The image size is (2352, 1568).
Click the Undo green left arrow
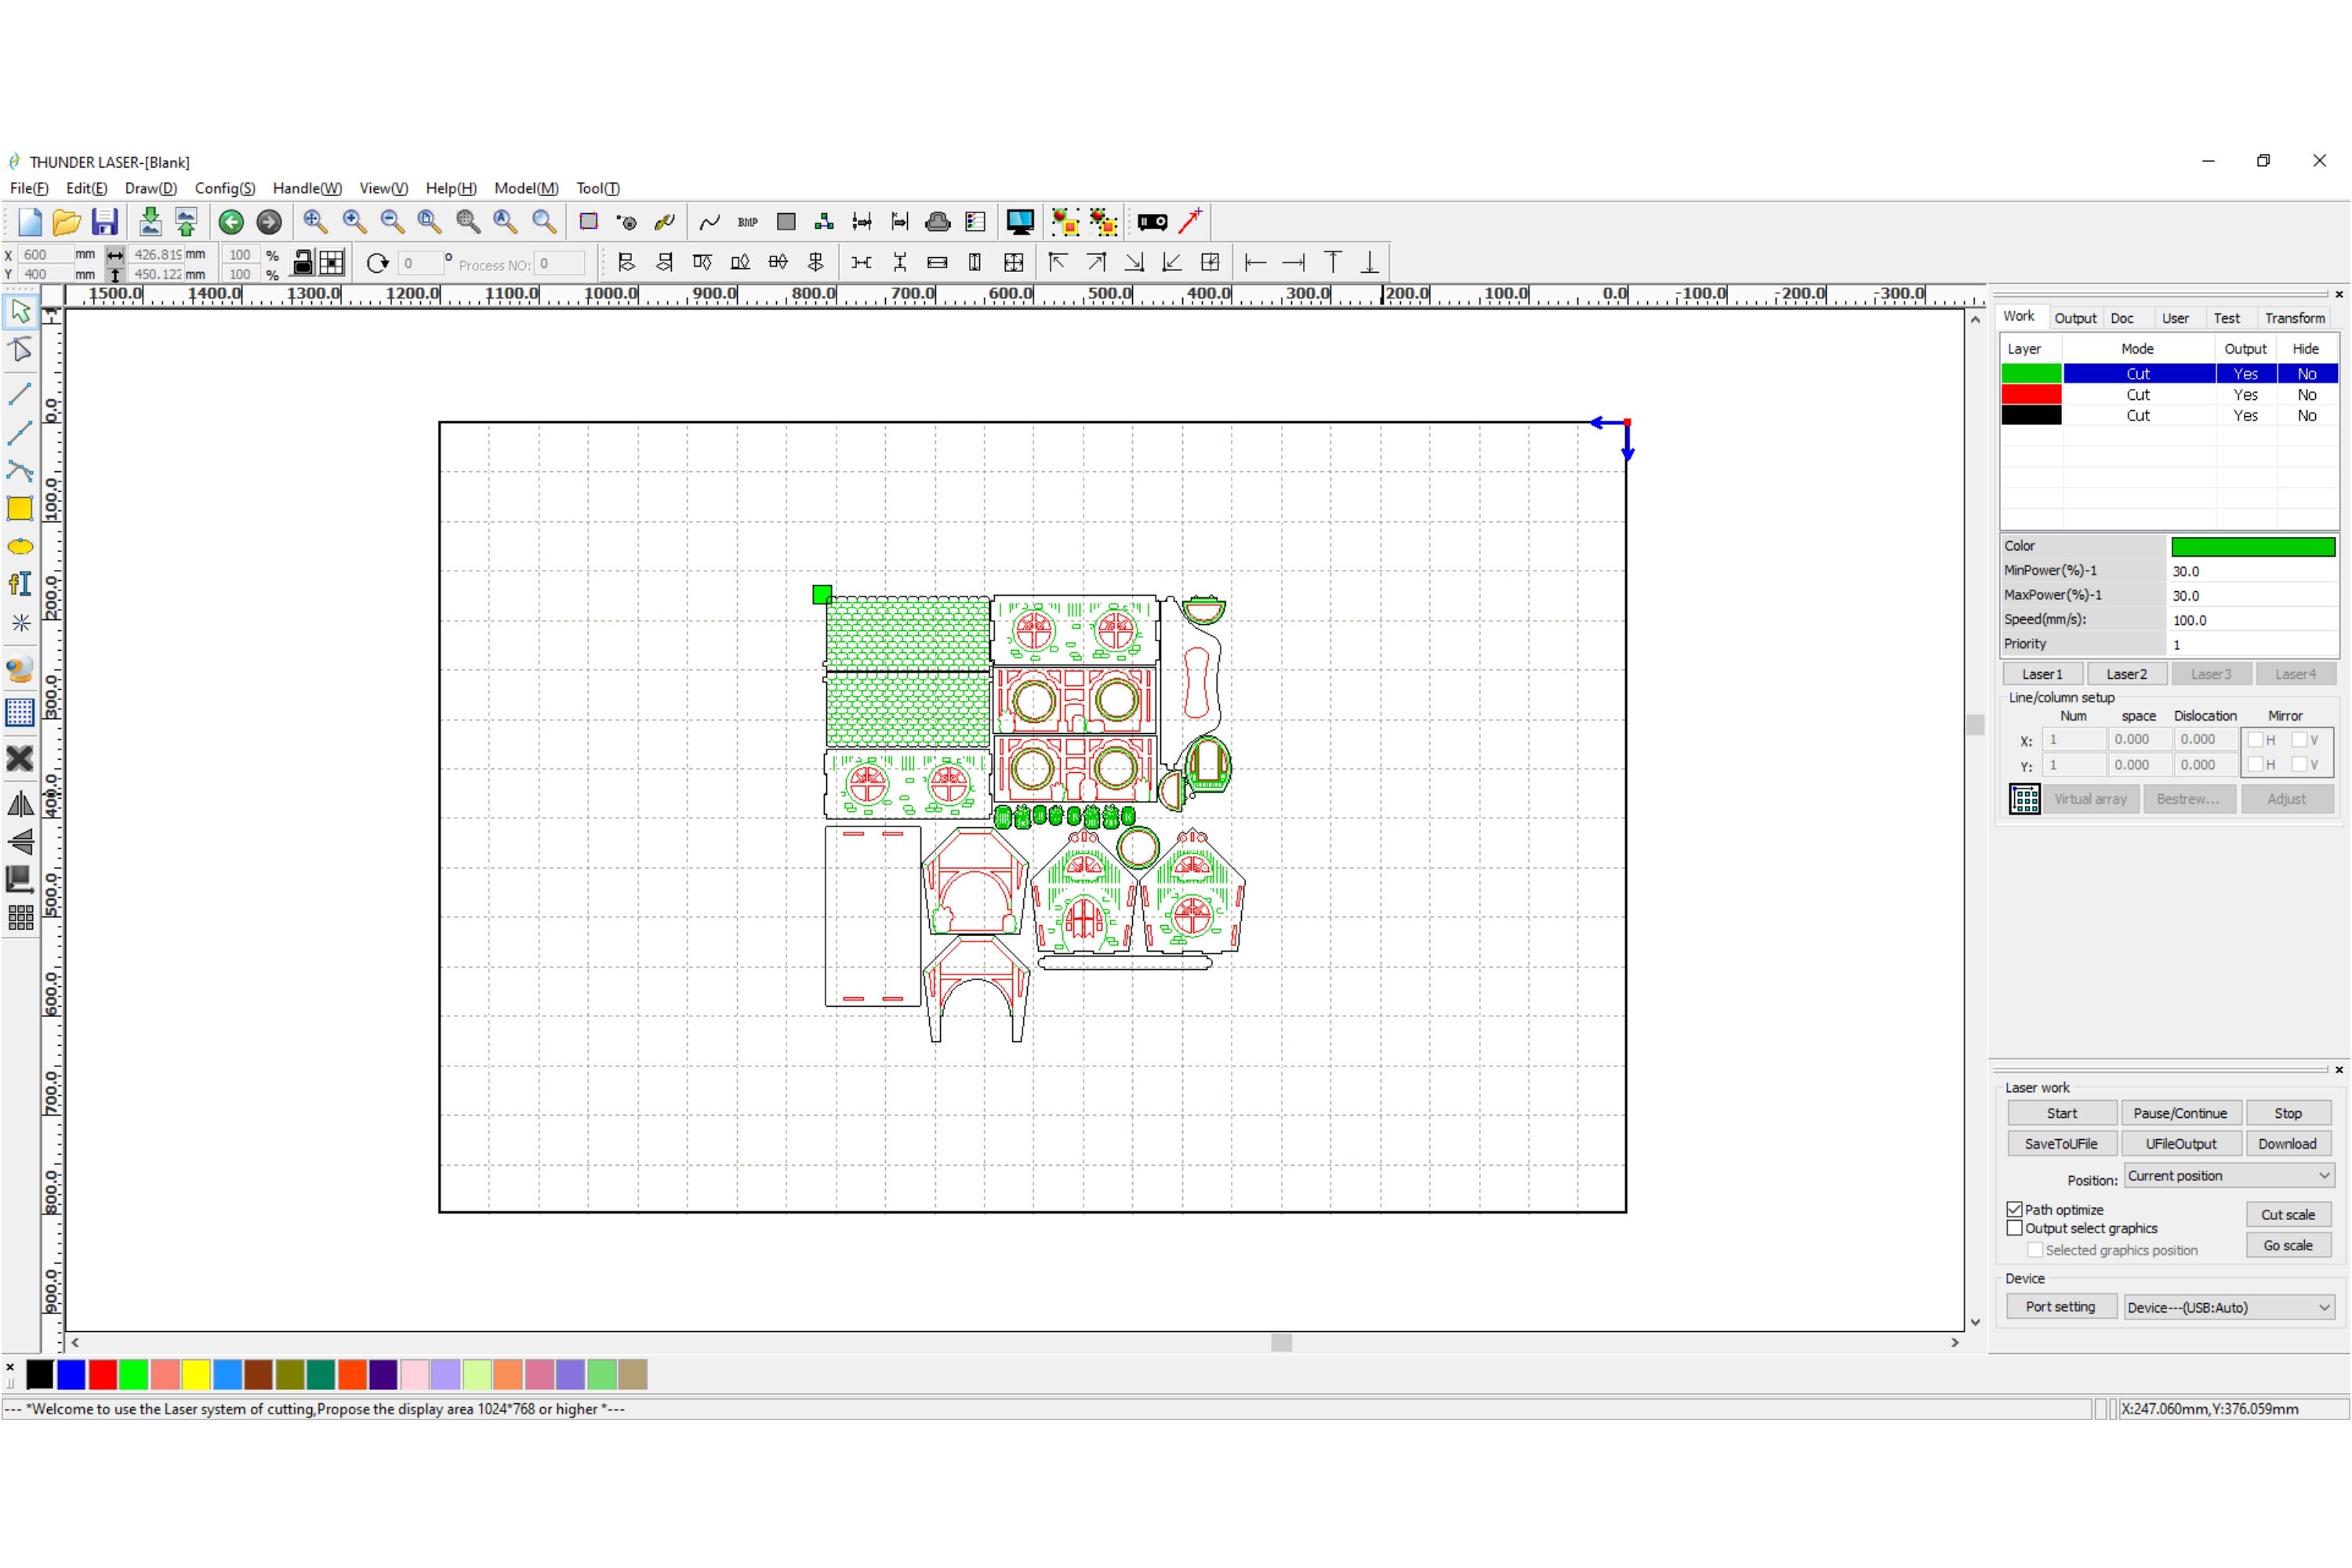tap(231, 222)
